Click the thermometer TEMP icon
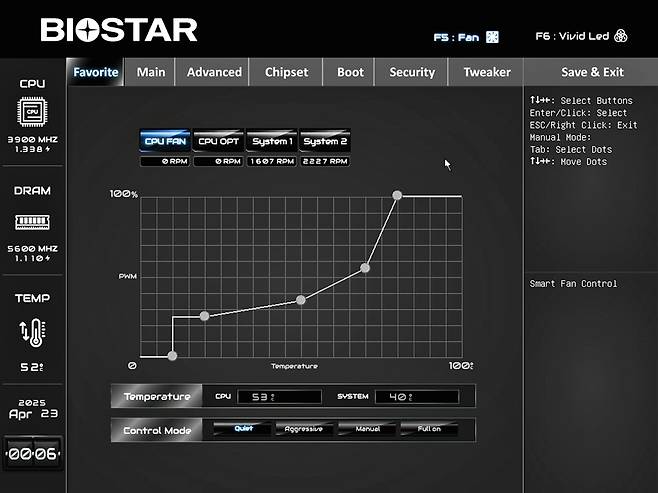658x493 pixels. pos(32,332)
